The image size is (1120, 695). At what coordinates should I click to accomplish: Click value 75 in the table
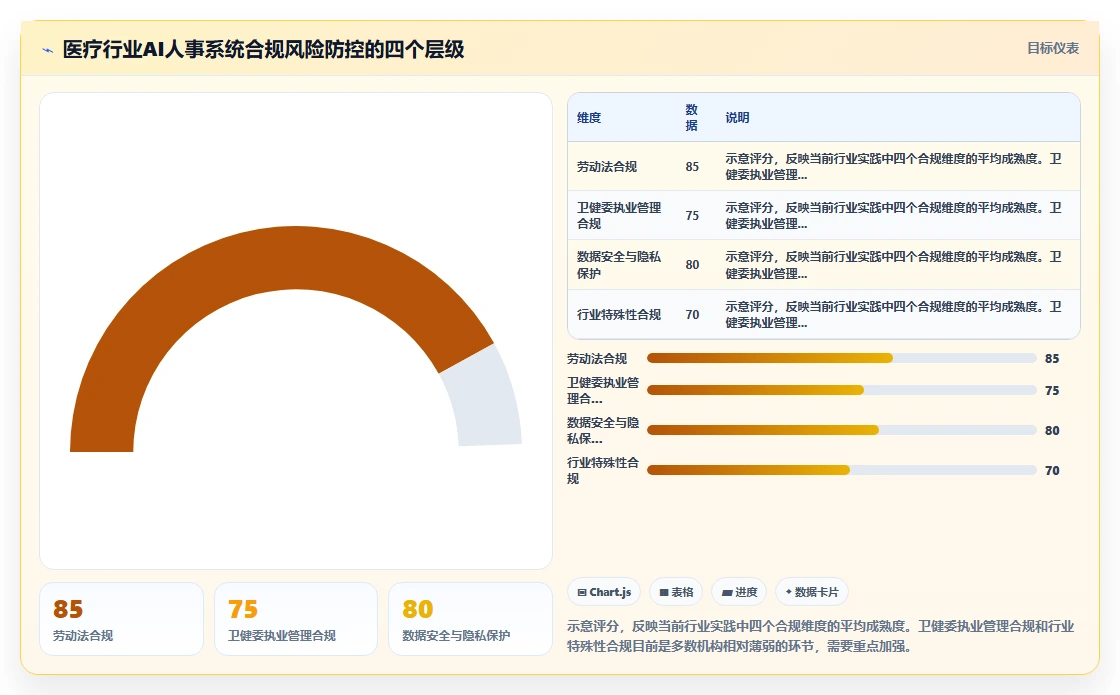[x=692, y=216]
